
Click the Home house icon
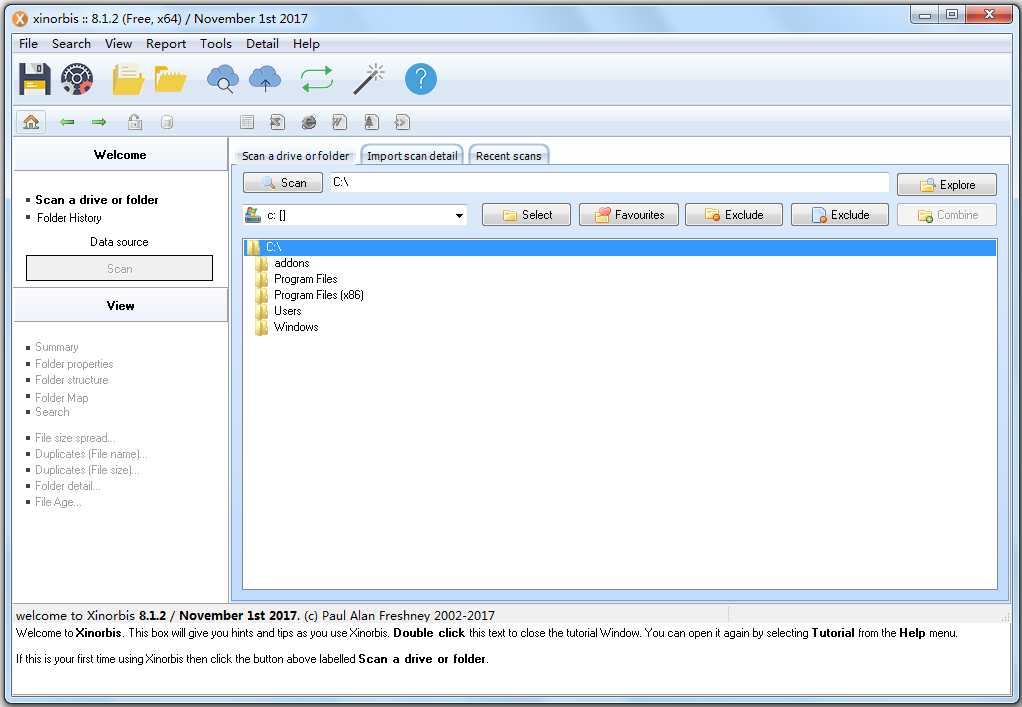(x=31, y=122)
